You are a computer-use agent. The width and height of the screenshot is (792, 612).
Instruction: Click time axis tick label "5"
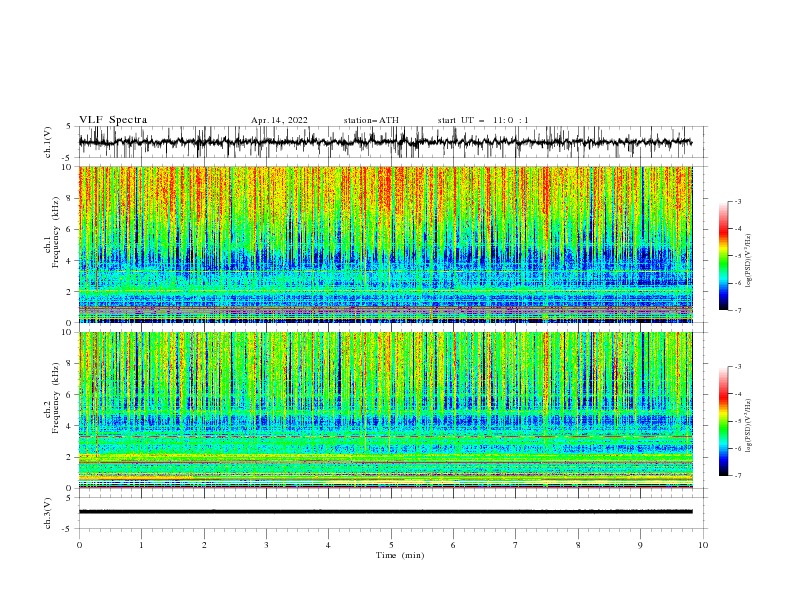click(x=391, y=545)
